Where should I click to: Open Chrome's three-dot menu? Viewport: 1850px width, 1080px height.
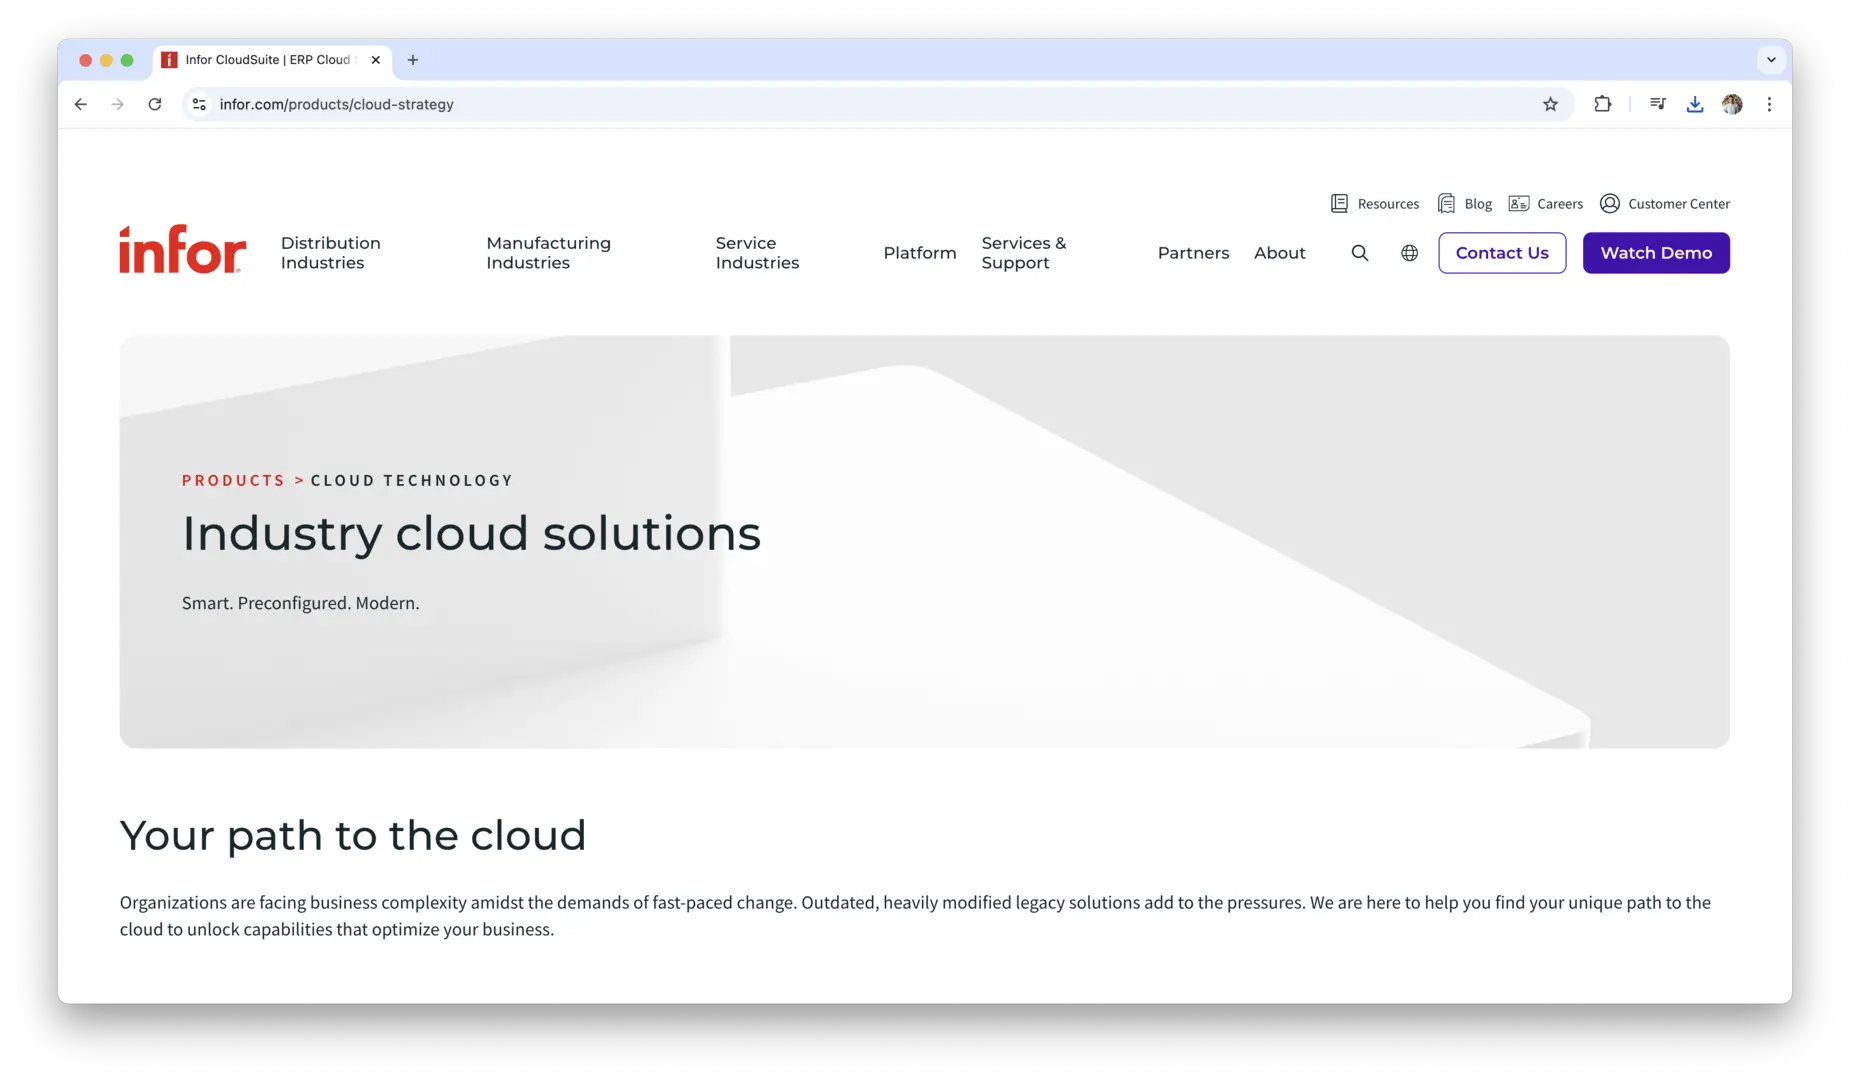click(1769, 104)
